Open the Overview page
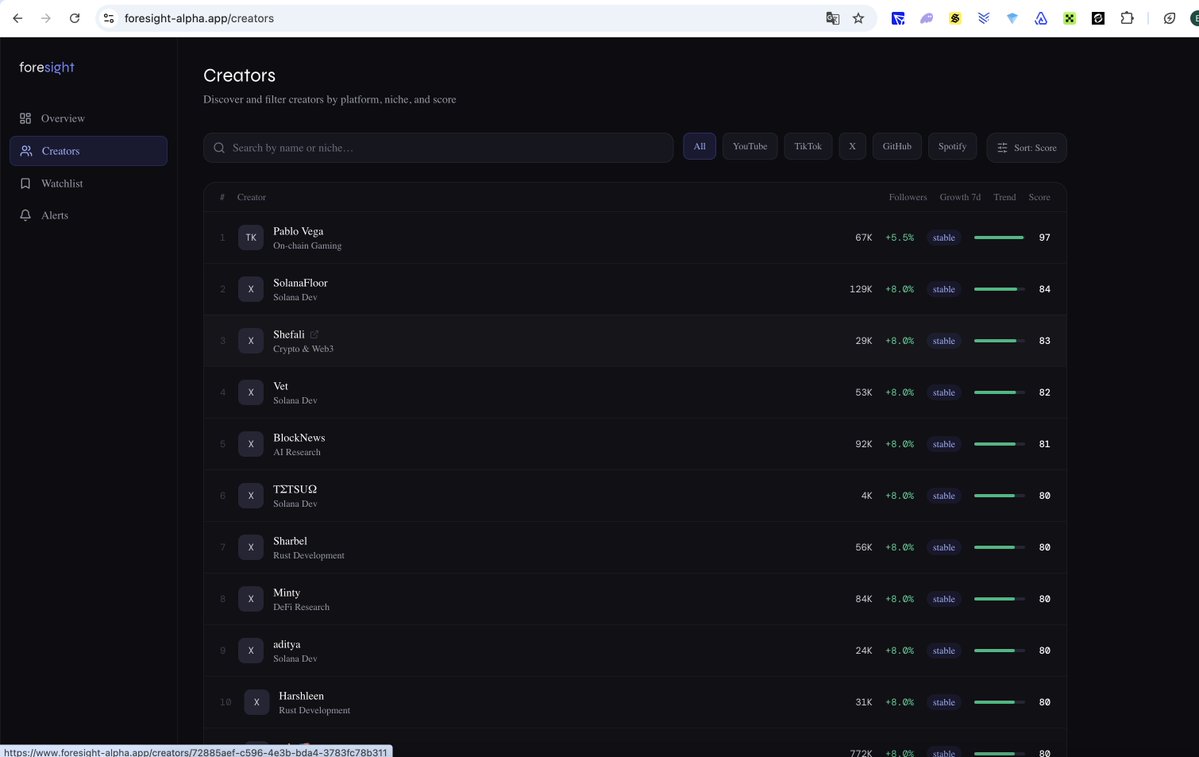Screen dimensions: 1199x757 [x=88, y=119]
